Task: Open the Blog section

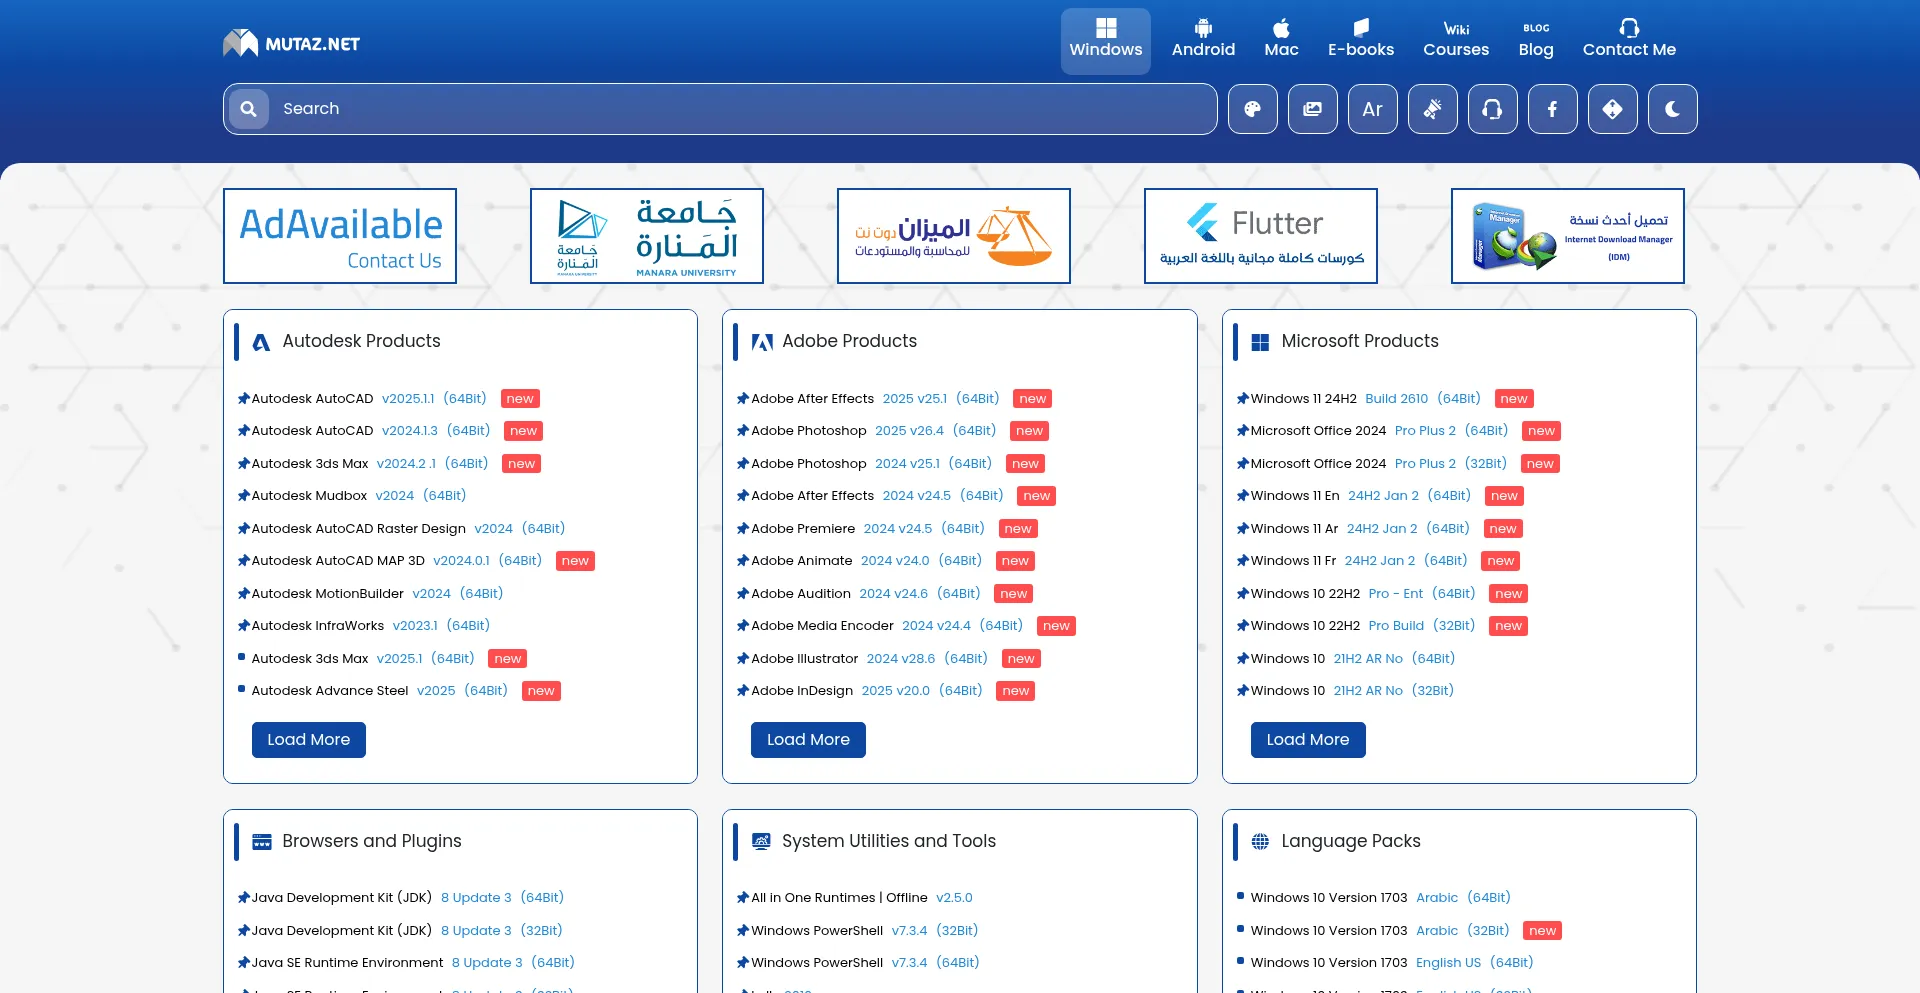Action: coord(1536,41)
